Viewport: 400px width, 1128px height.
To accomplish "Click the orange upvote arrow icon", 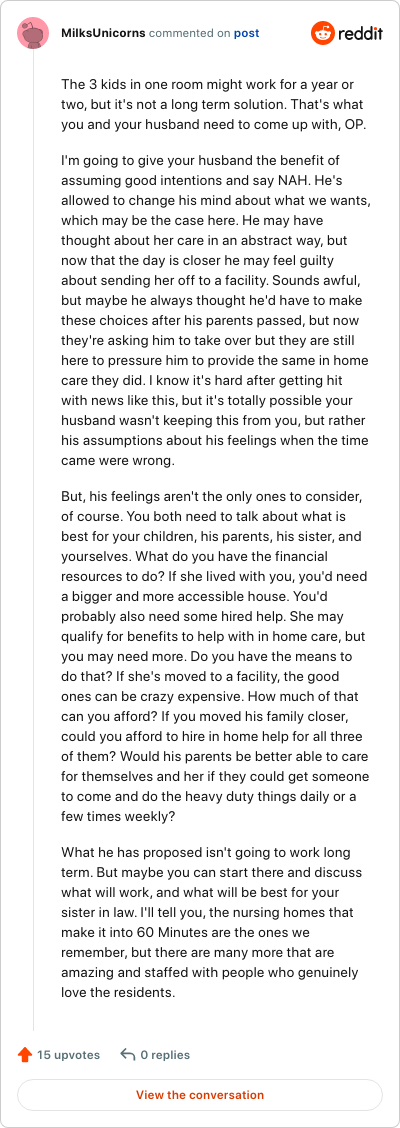I will click(24, 1055).
